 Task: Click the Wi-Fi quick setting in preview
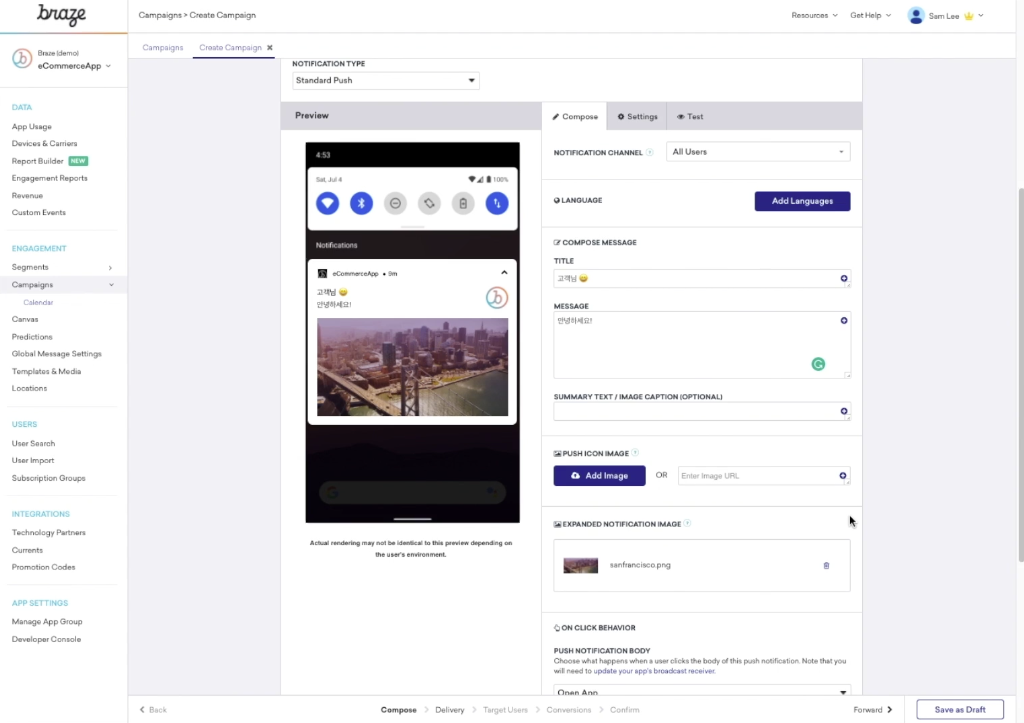[327, 203]
